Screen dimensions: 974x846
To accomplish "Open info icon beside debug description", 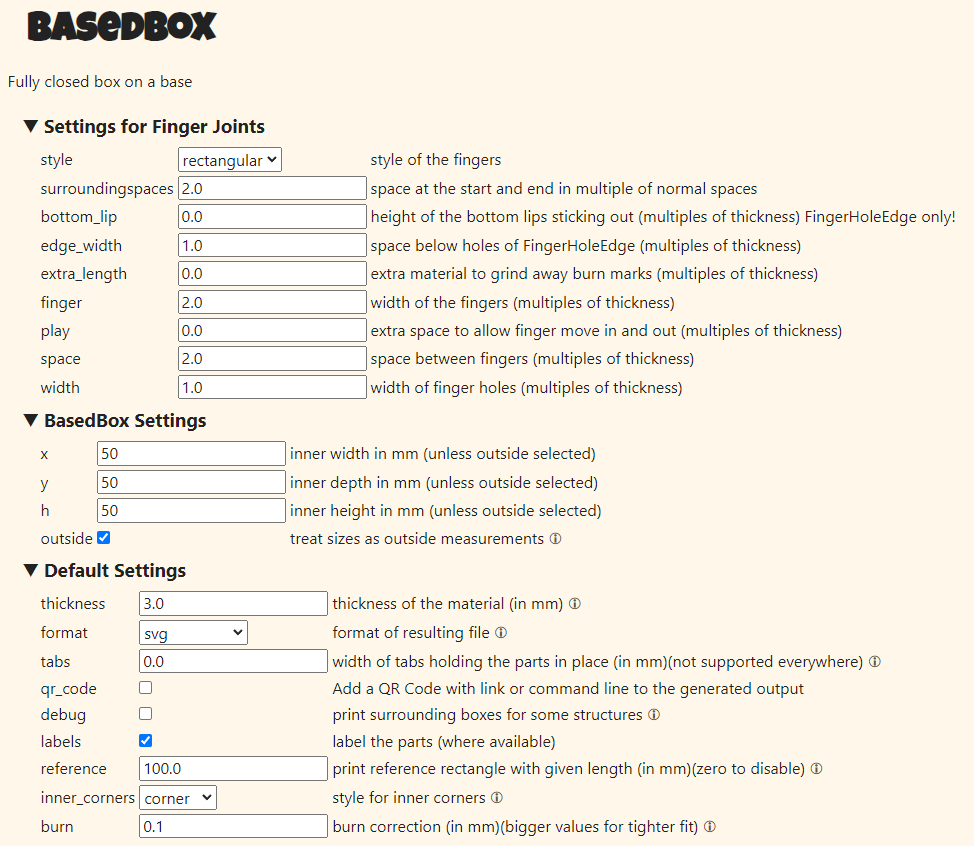I will [x=653, y=714].
